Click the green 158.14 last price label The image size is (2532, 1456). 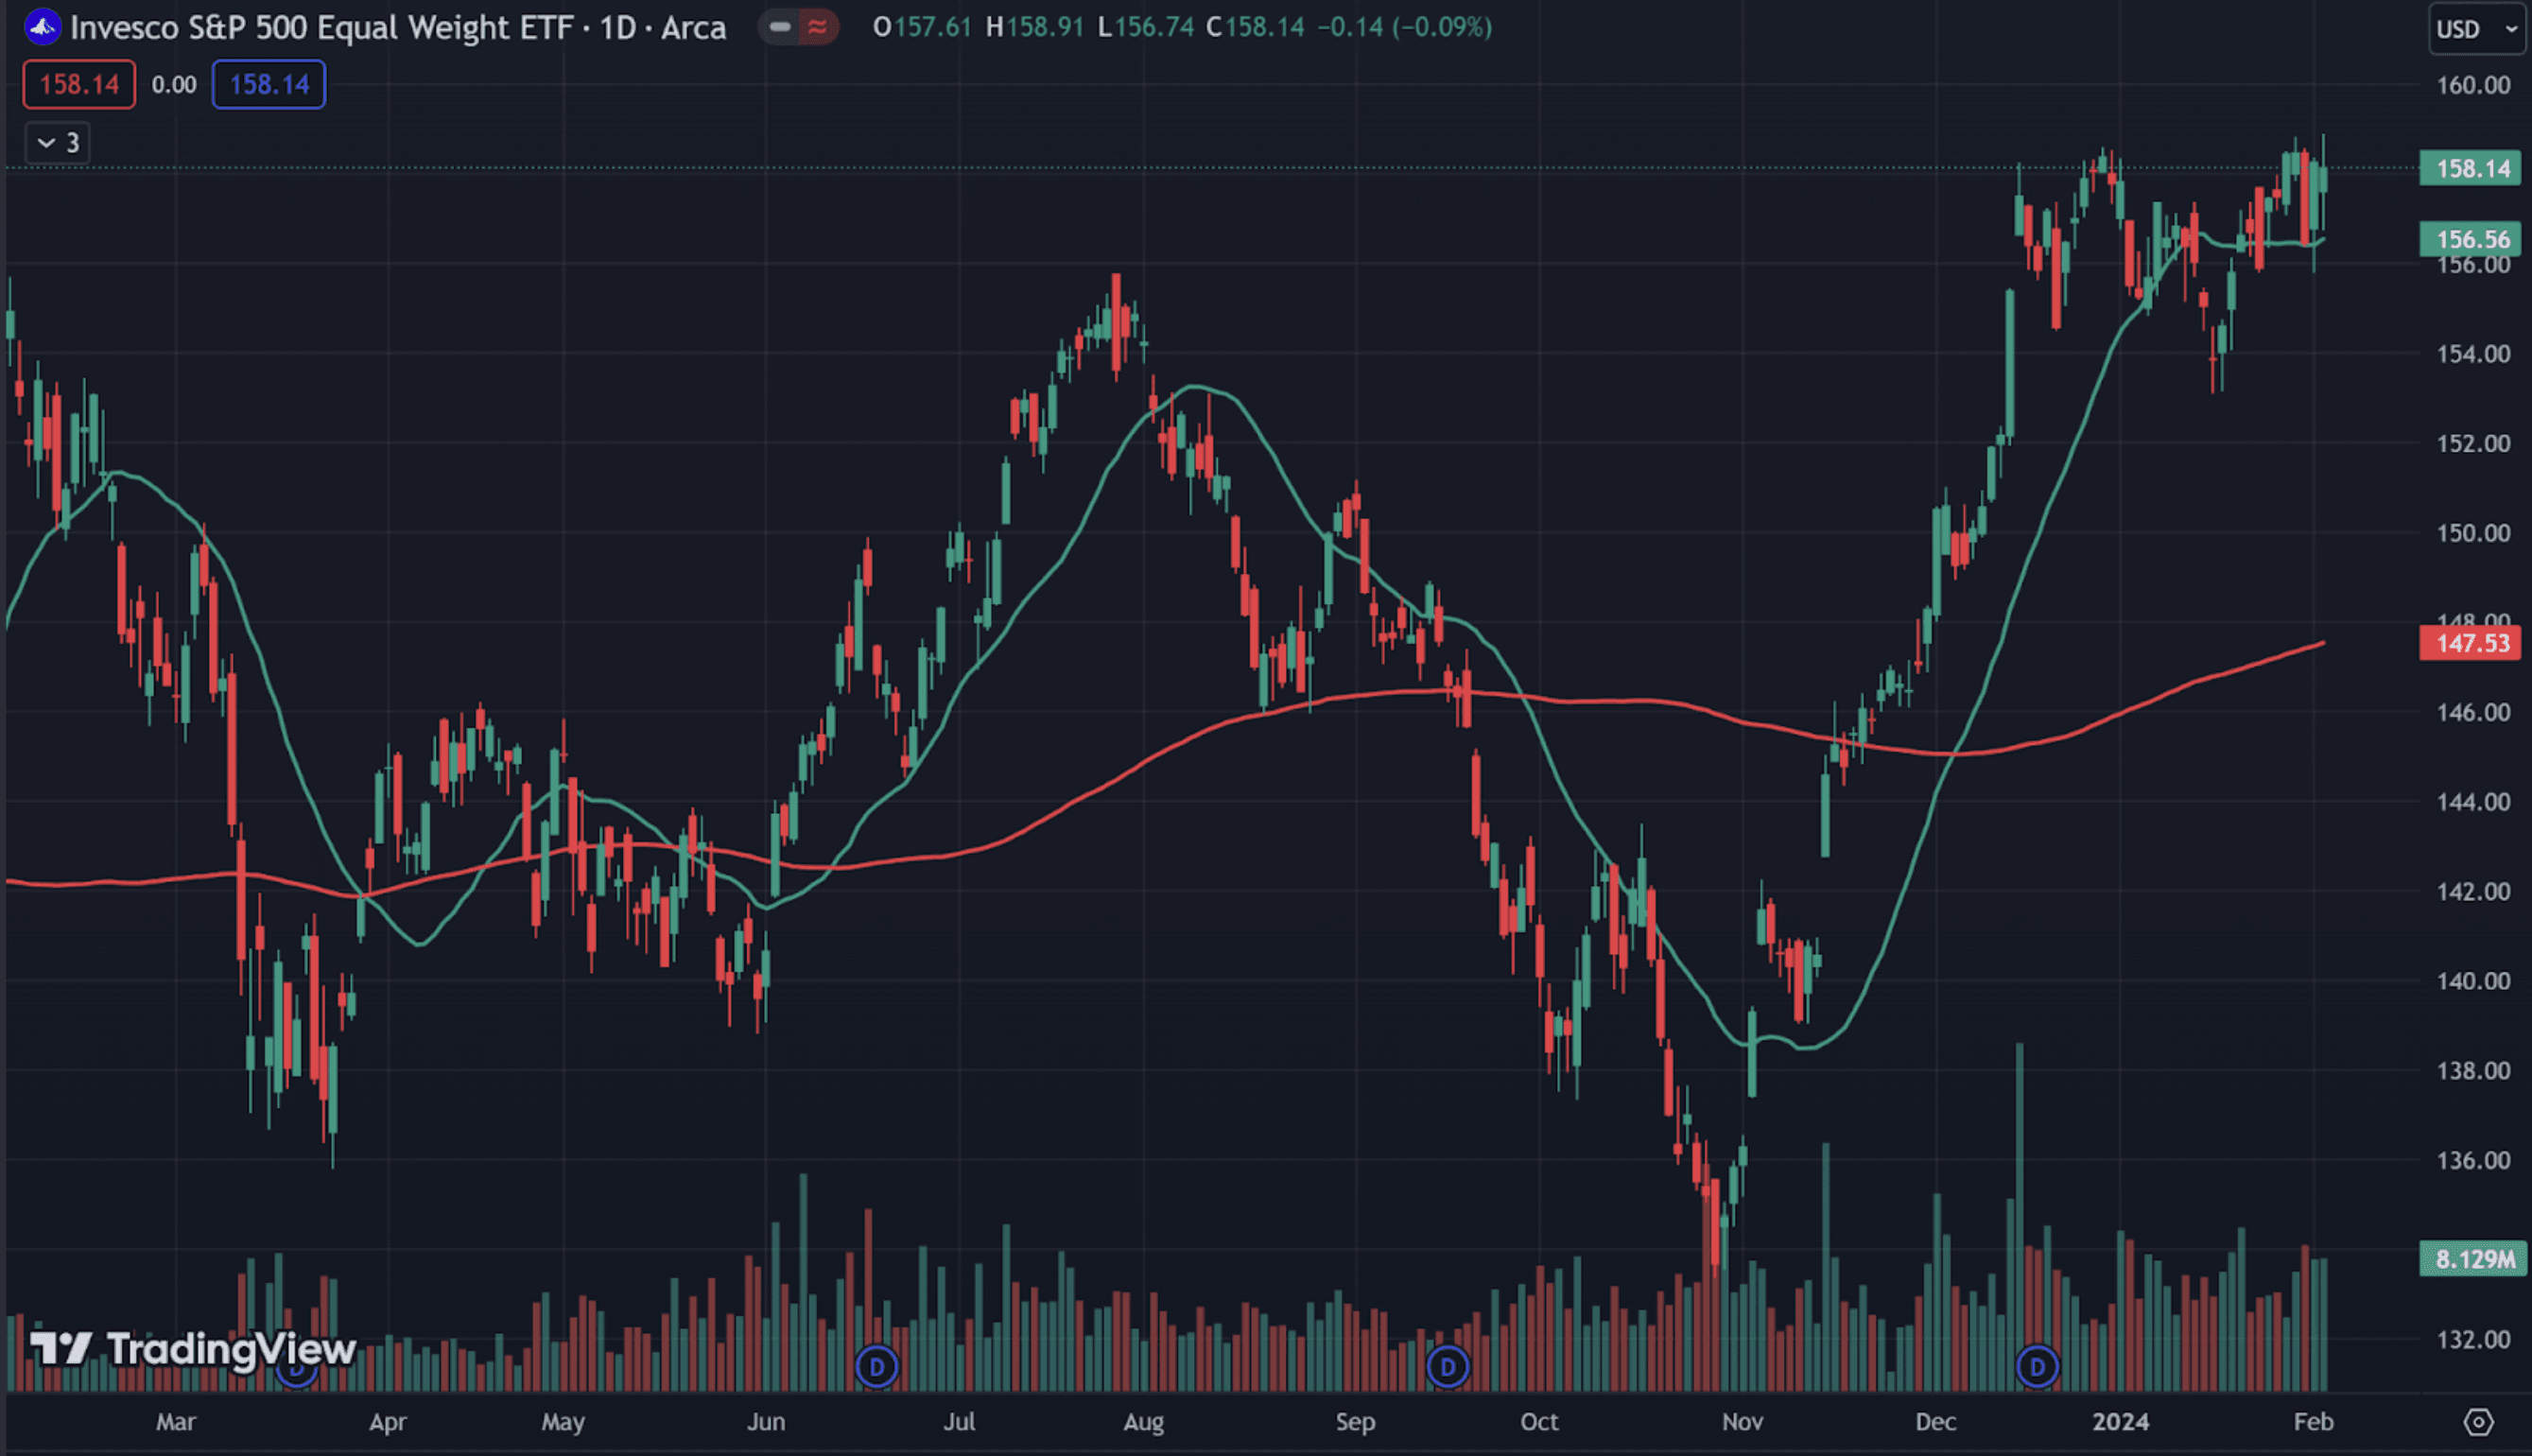(2471, 168)
